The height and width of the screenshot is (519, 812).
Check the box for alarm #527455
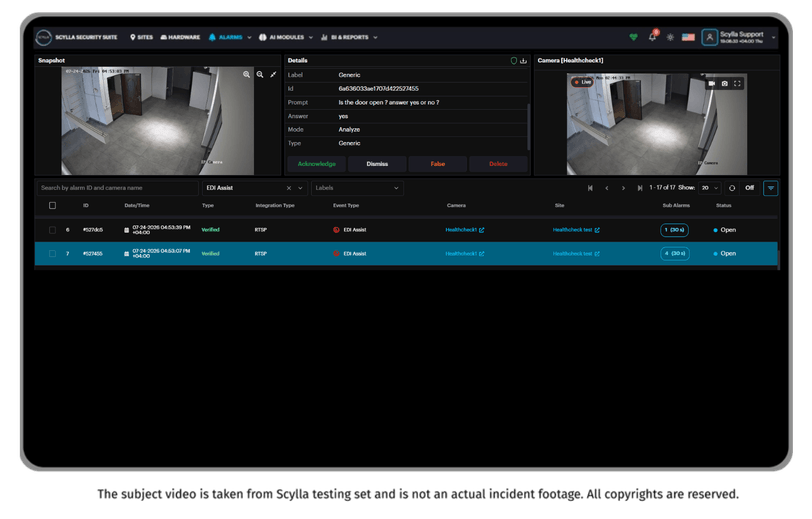[x=52, y=254]
